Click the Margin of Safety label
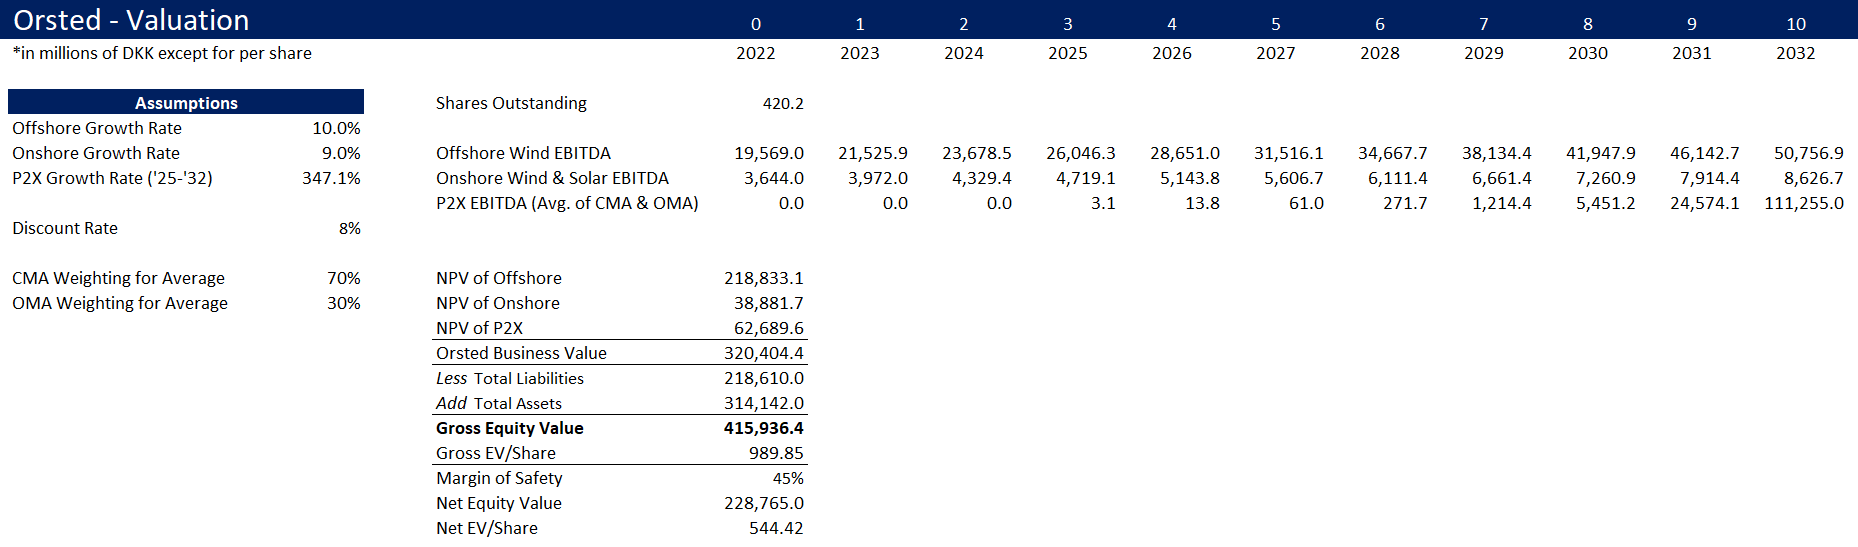 (x=499, y=478)
